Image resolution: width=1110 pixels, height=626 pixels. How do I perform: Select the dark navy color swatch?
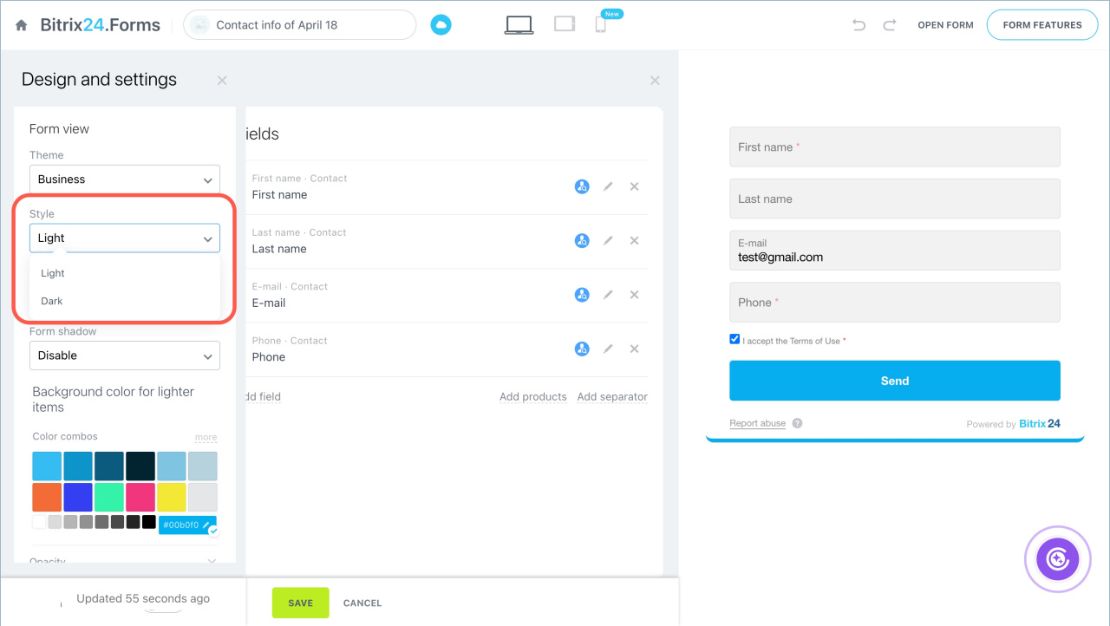140,466
